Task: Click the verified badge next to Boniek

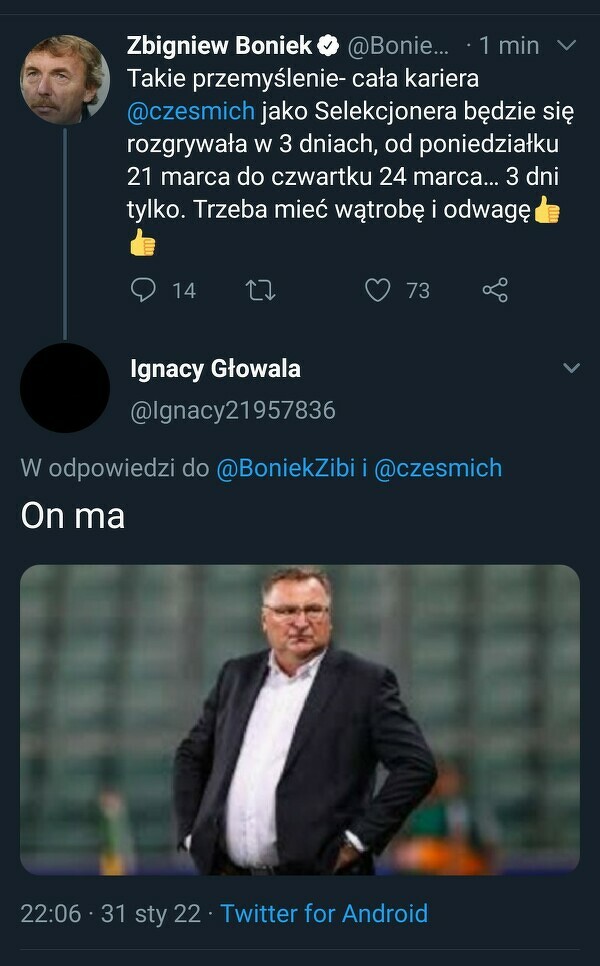Action: pos(328,45)
